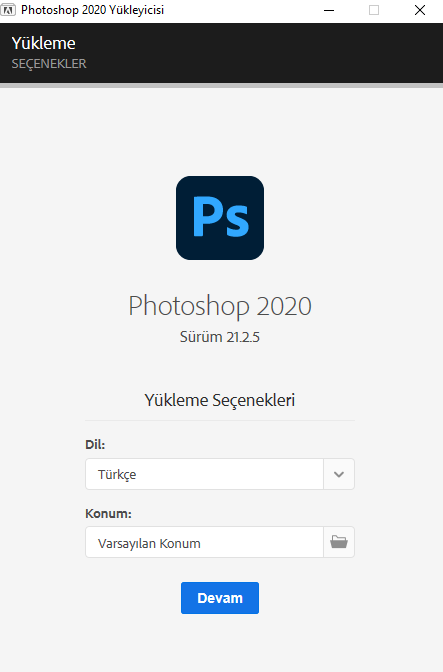This screenshot has height=672, width=443.
Task: Click the folder browse icon next to Konum
Action: click(x=339, y=542)
